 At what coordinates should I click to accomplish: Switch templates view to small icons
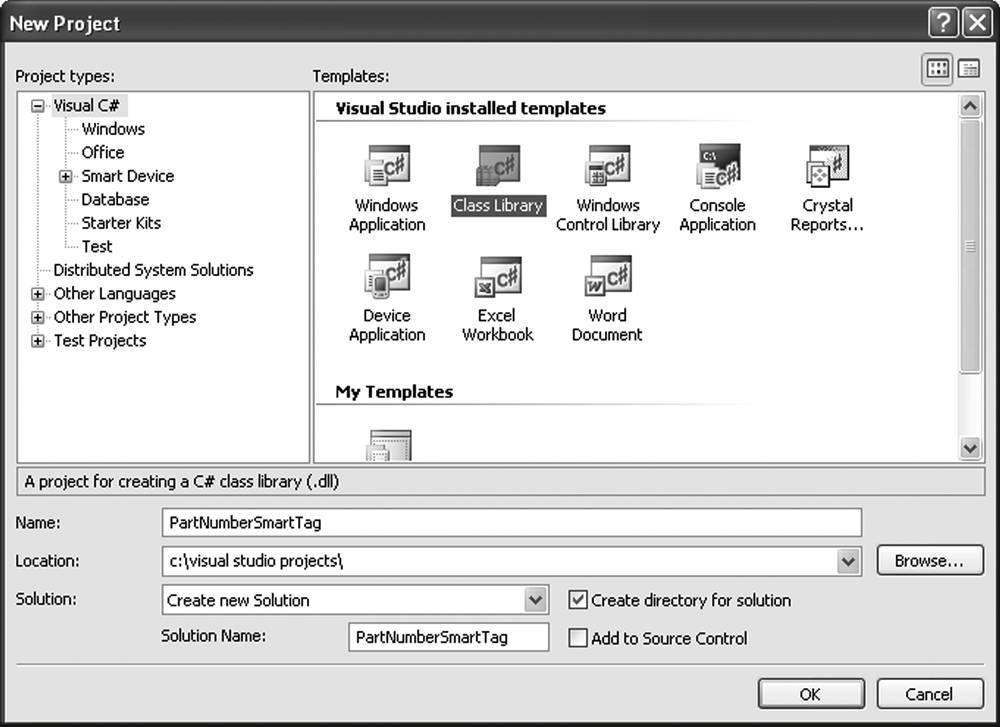click(969, 69)
